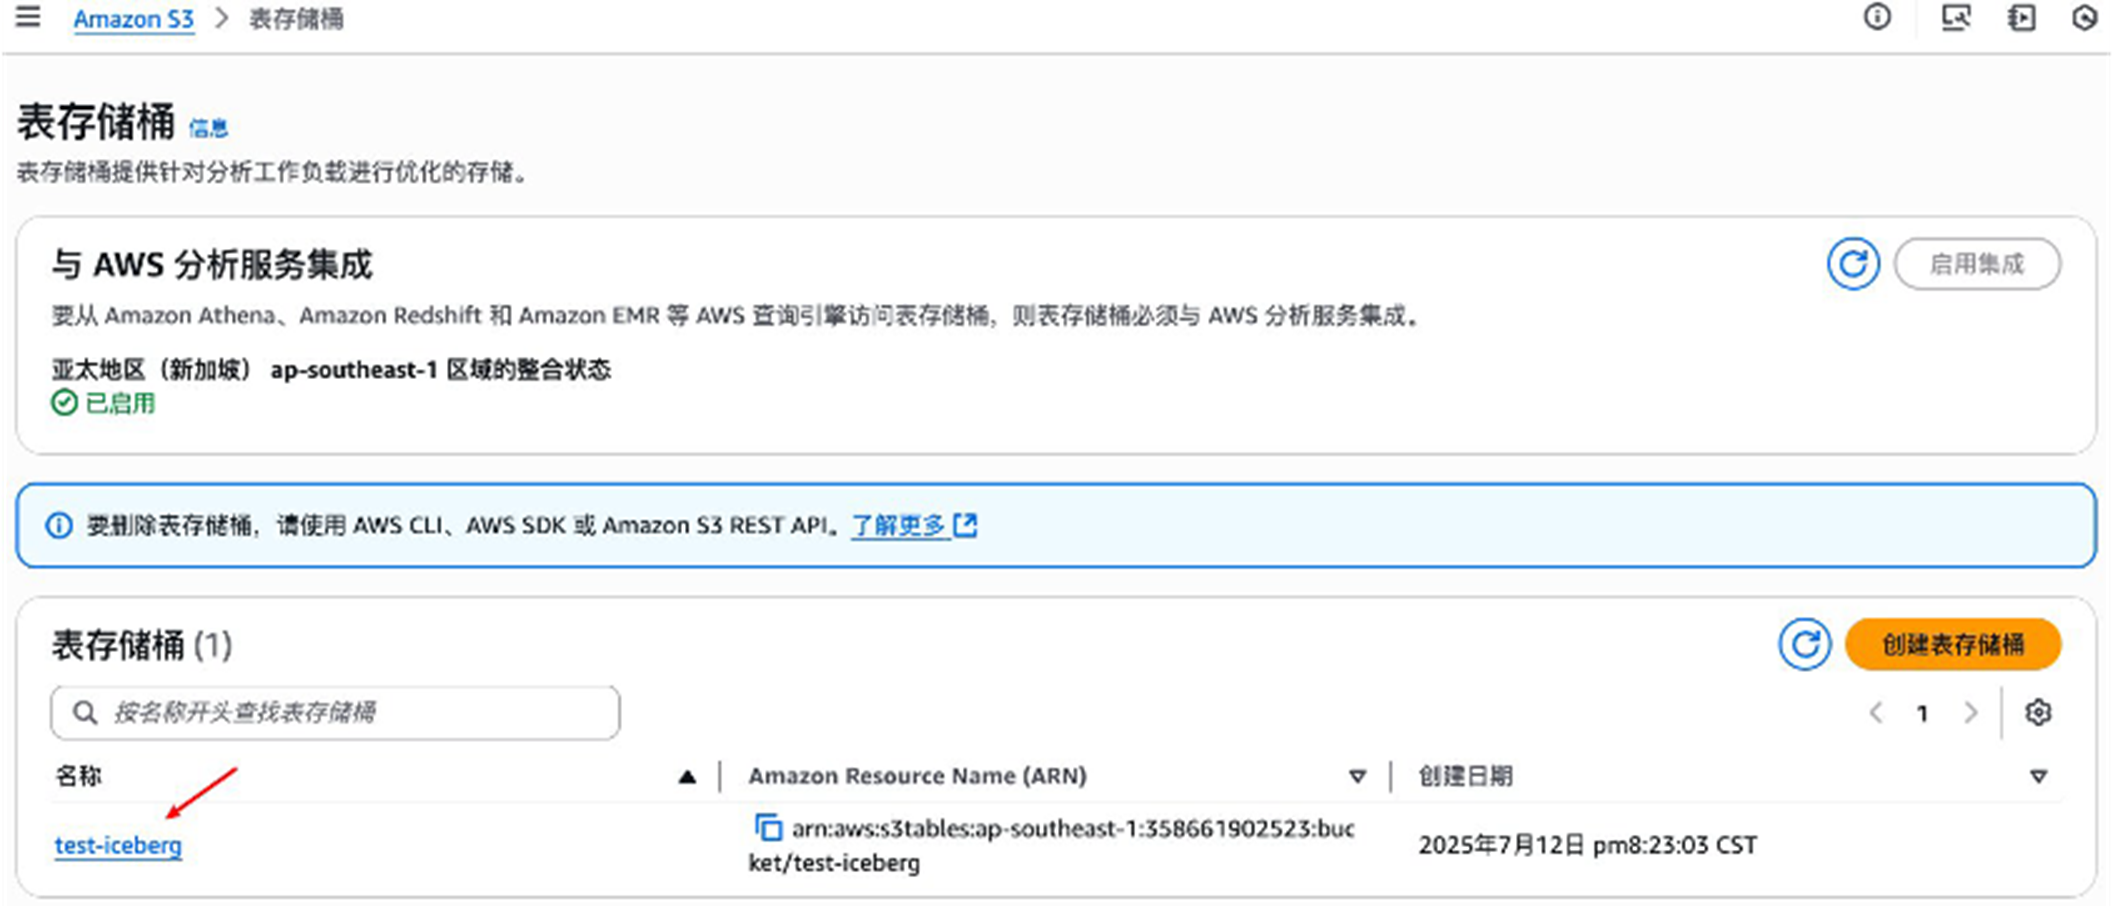The width and height of the screenshot is (2113, 906).
Task: Click the external link icon beside 了解更多
Action: tap(965, 525)
